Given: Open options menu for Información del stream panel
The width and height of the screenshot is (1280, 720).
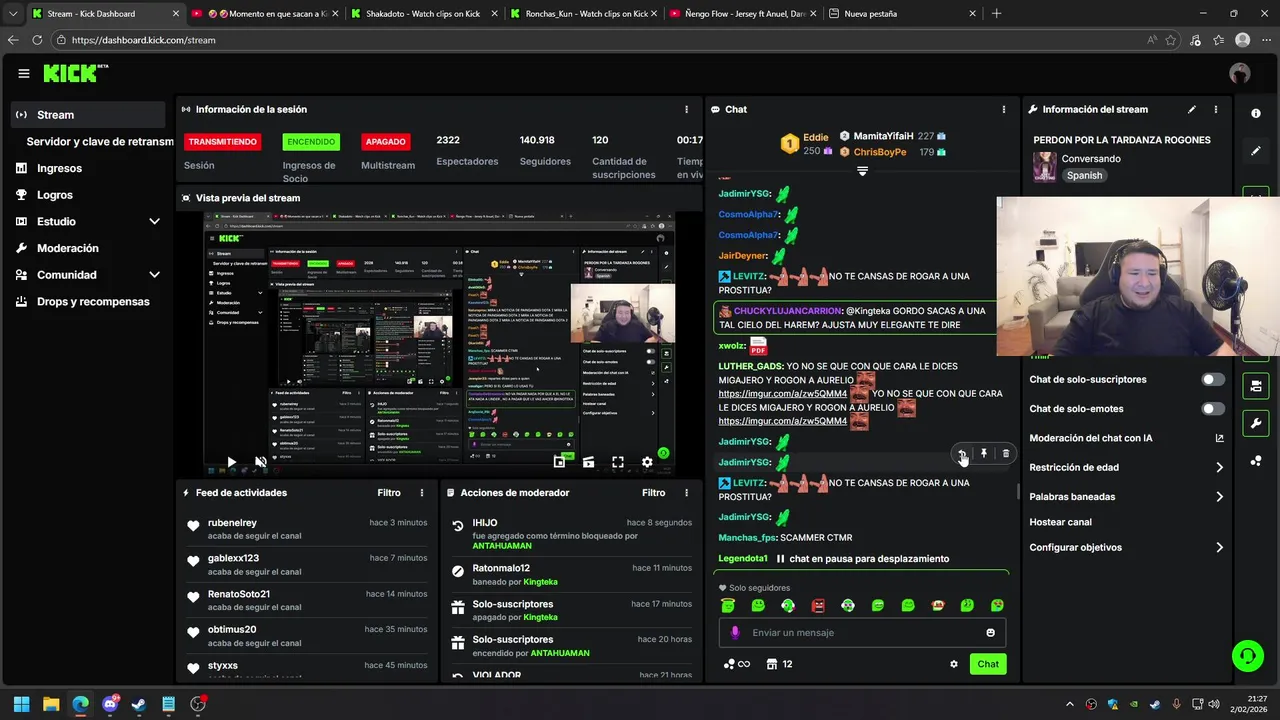Looking at the screenshot, I should coord(1216,109).
